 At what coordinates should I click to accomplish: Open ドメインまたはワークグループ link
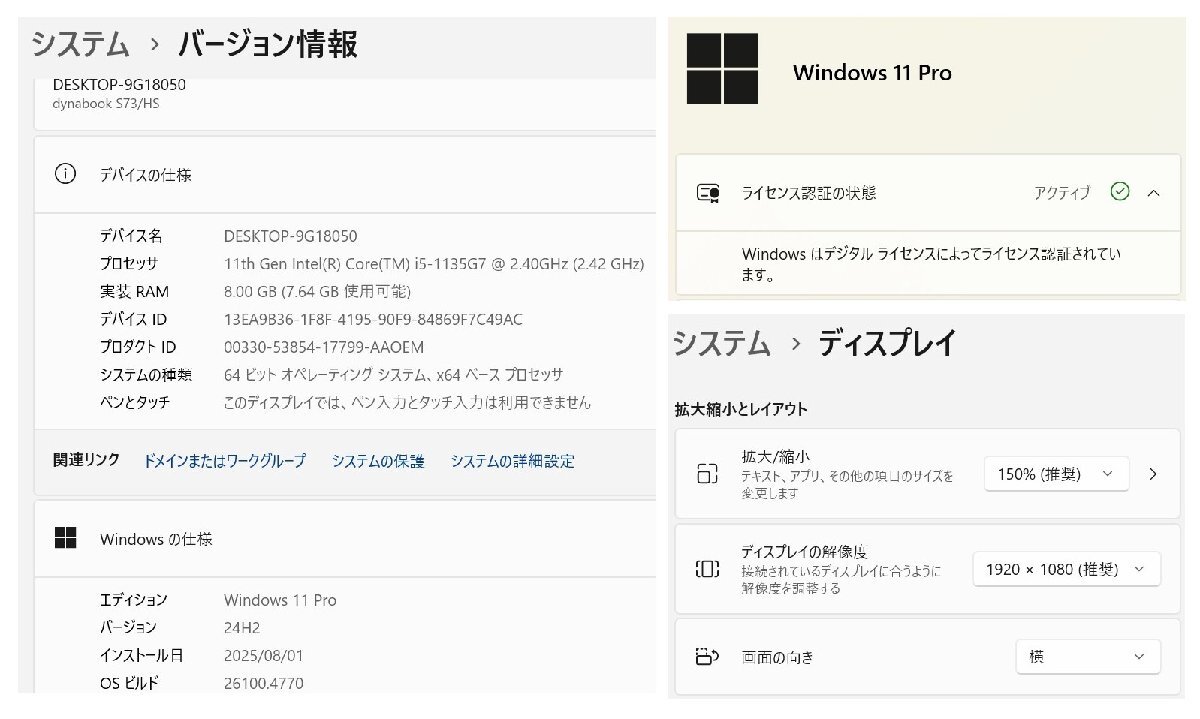(224, 461)
